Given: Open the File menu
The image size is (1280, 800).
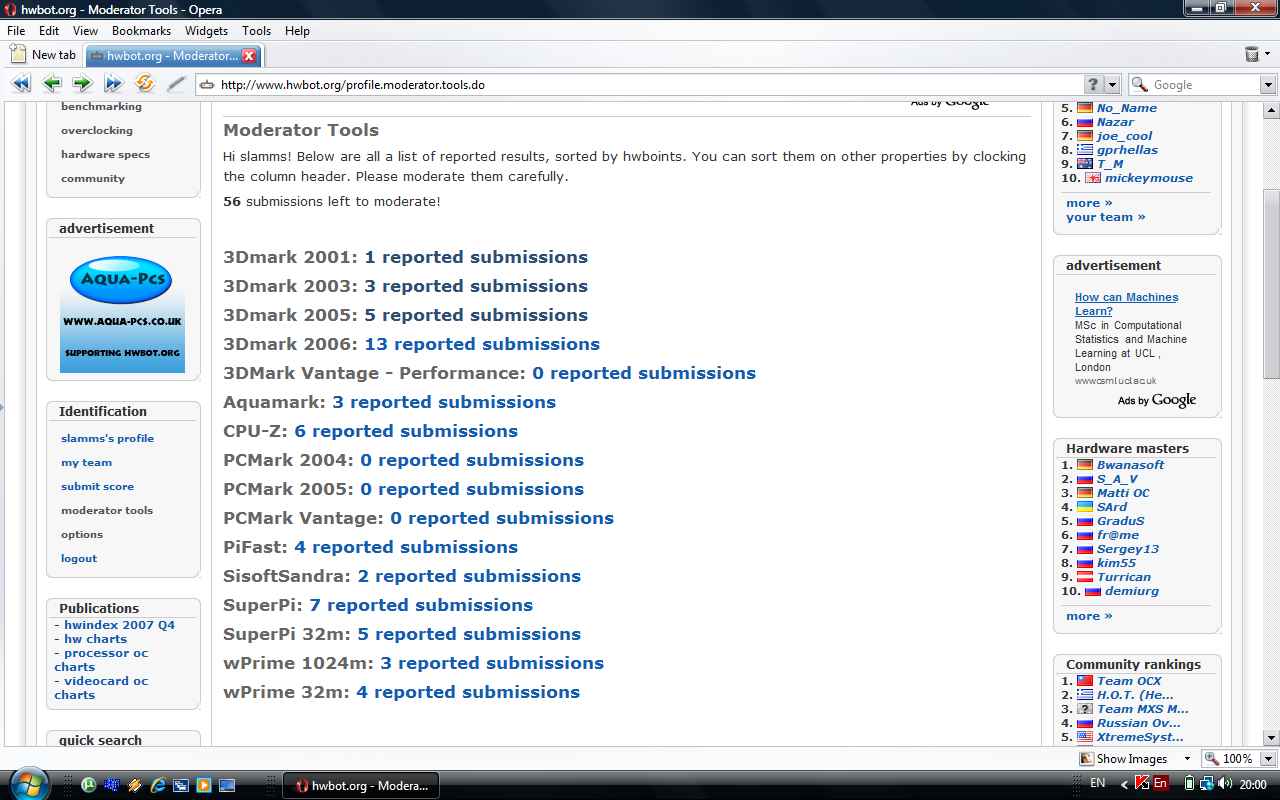Looking at the screenshot, I should [x=16, y=31].
